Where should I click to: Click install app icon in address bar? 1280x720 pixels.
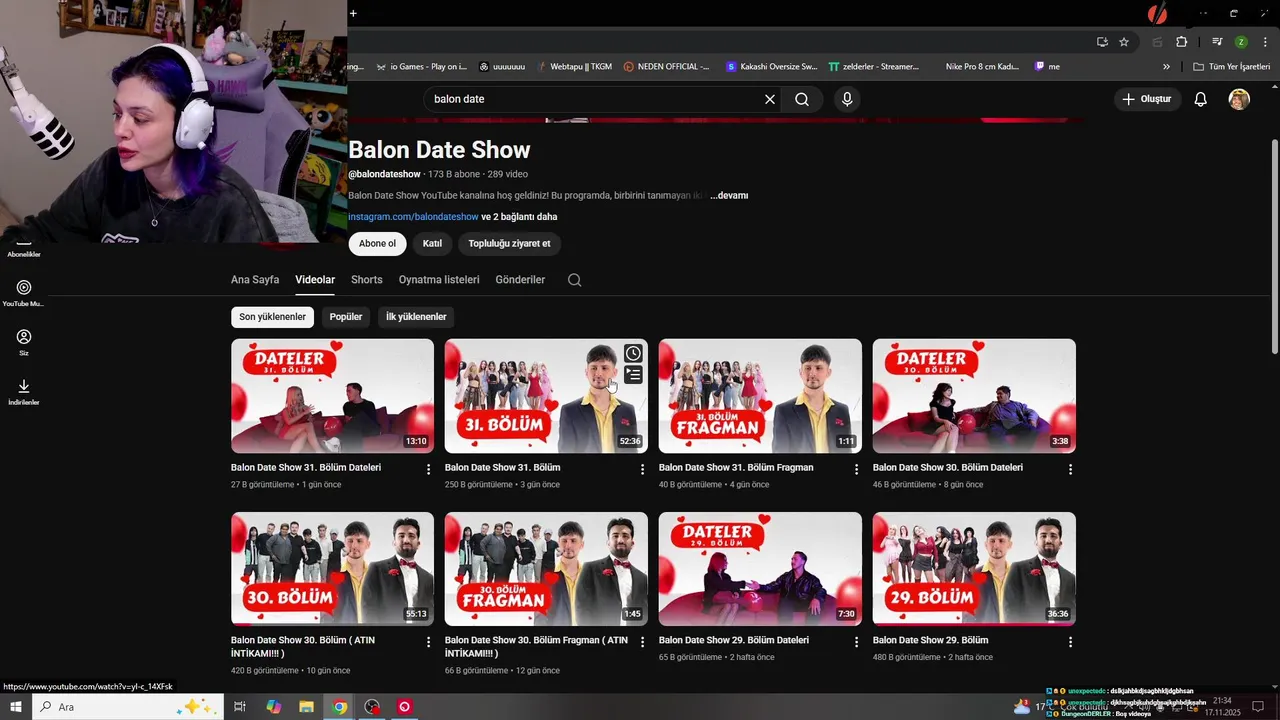click(1102, 42)
